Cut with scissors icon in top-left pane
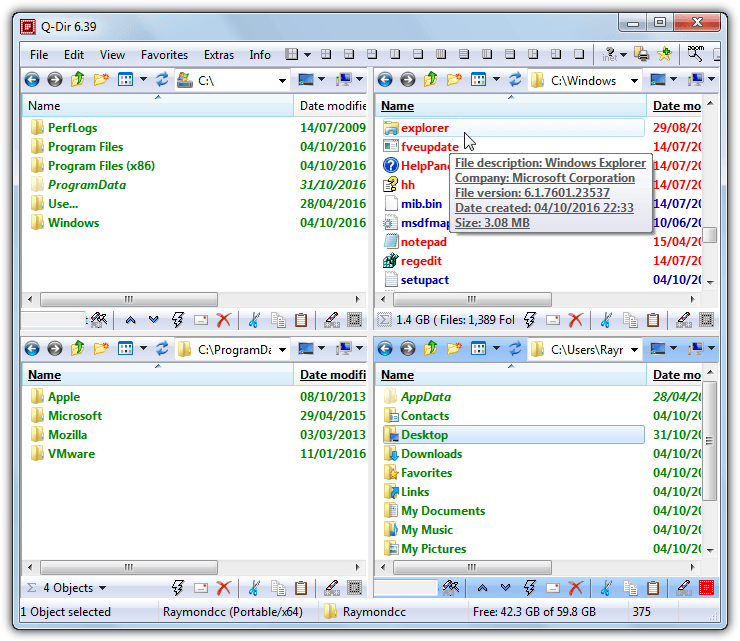This screenshot has height=641, width=740. (254, 320)
